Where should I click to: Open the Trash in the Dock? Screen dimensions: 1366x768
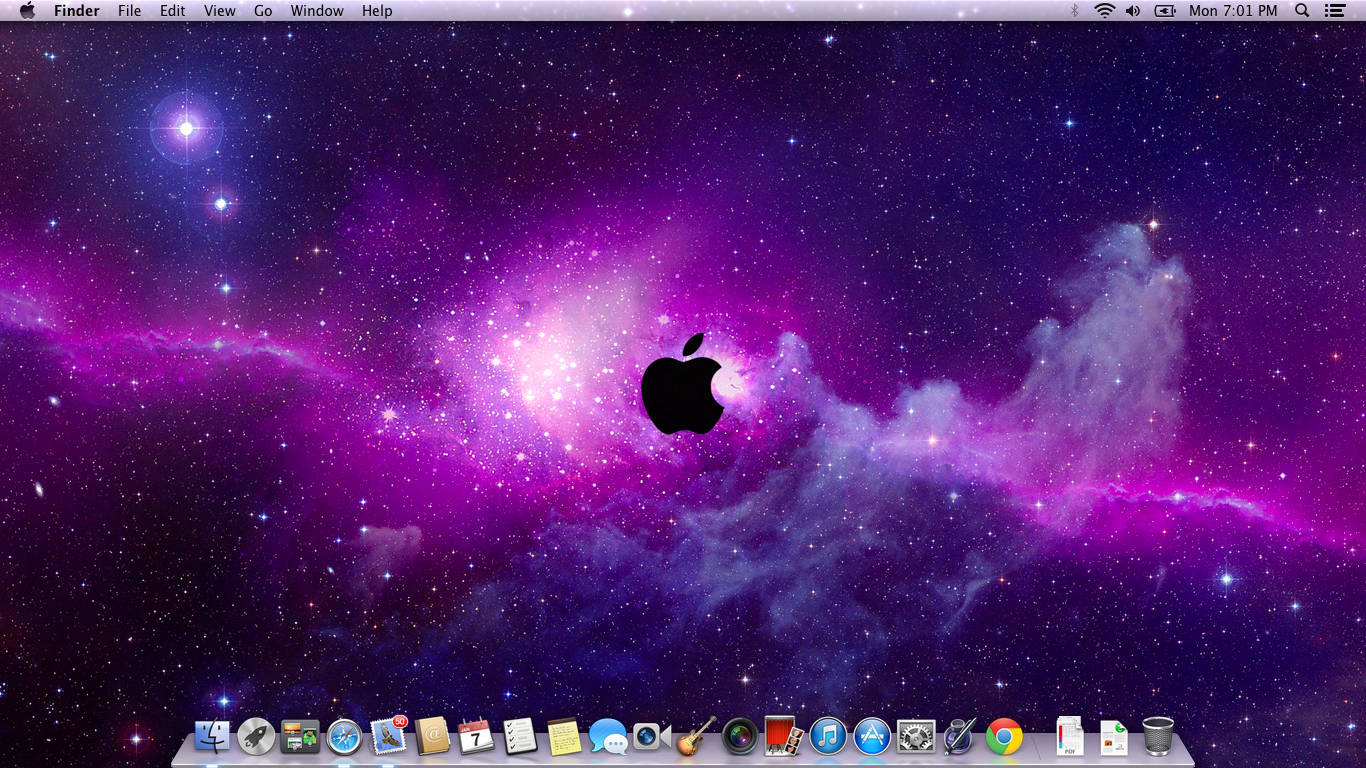[1158, 736]
